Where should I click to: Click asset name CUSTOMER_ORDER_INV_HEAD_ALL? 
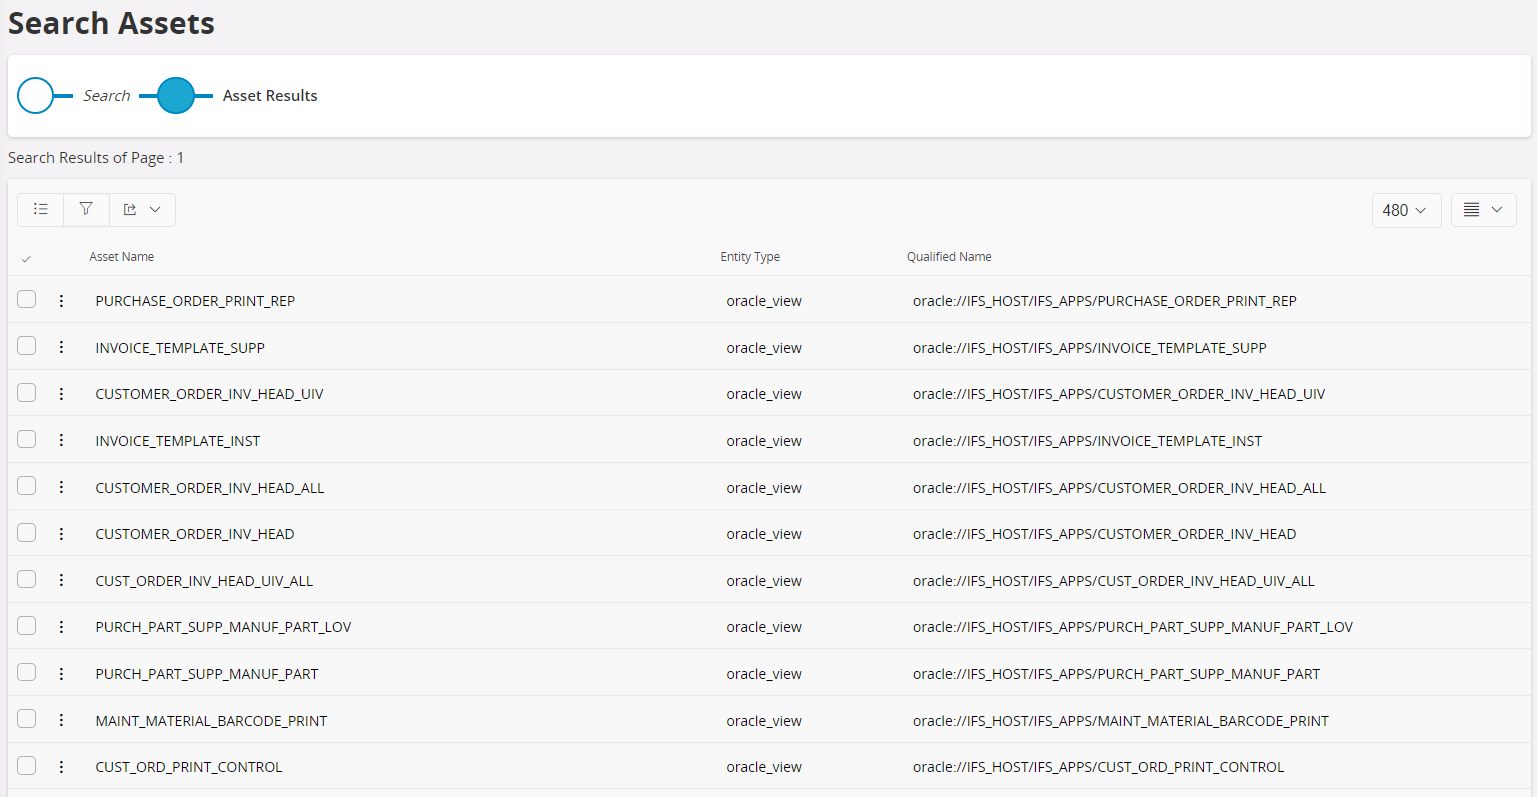[x=210, y=488]
